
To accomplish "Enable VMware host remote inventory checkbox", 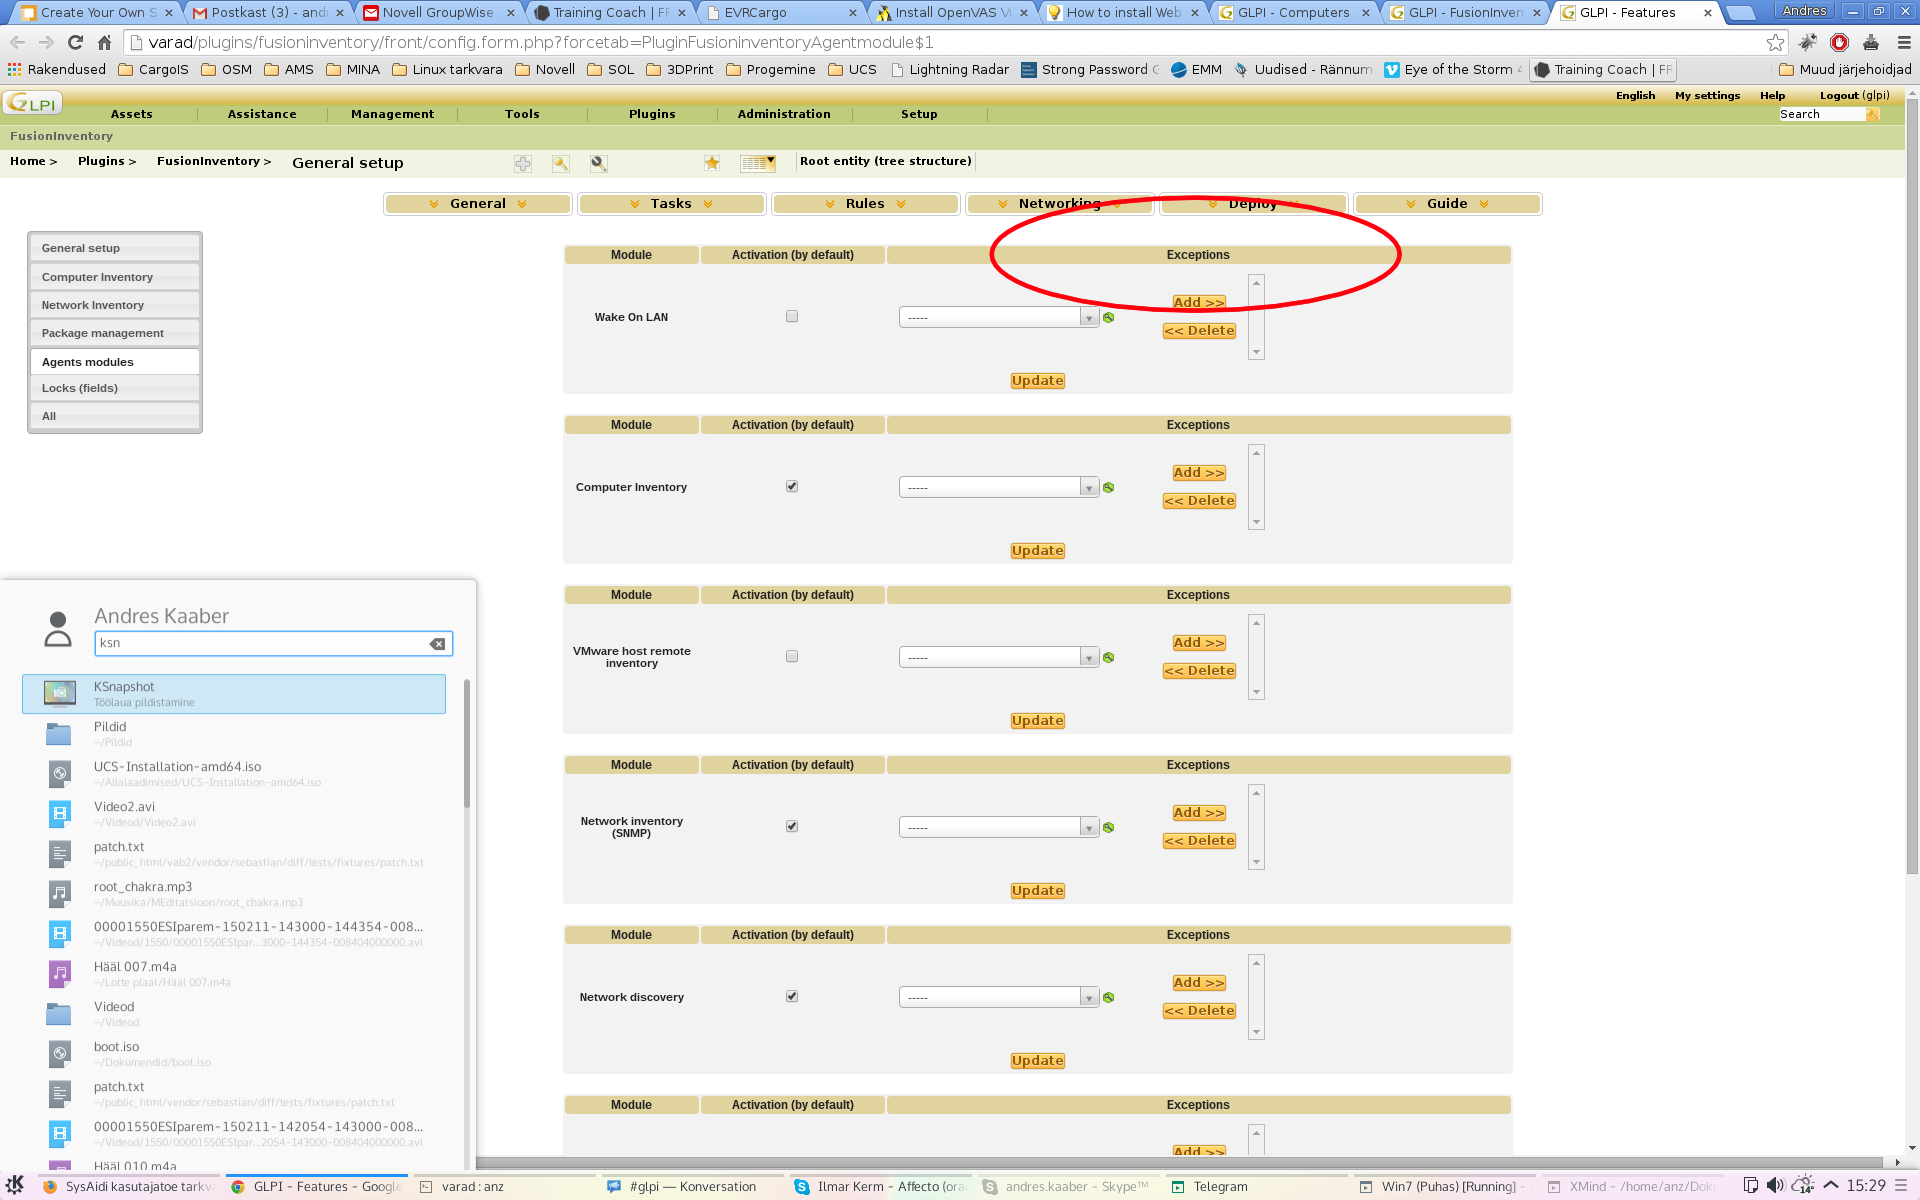I will pos(792,656).
